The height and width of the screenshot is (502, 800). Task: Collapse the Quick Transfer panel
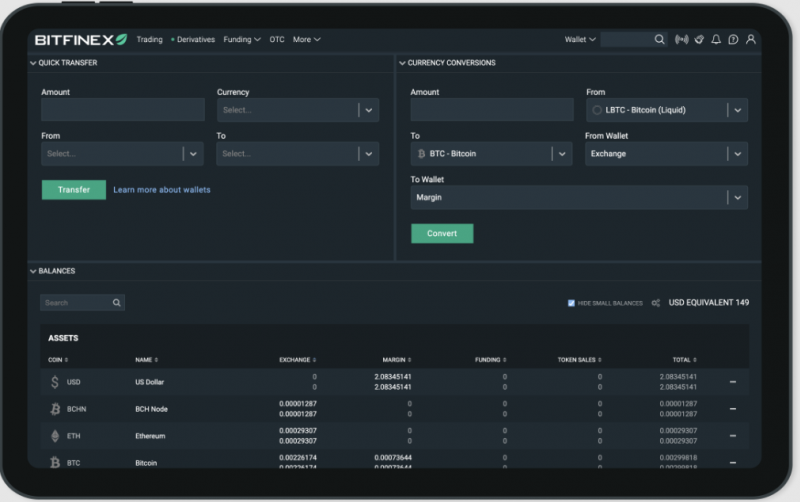tap(33, 63)
